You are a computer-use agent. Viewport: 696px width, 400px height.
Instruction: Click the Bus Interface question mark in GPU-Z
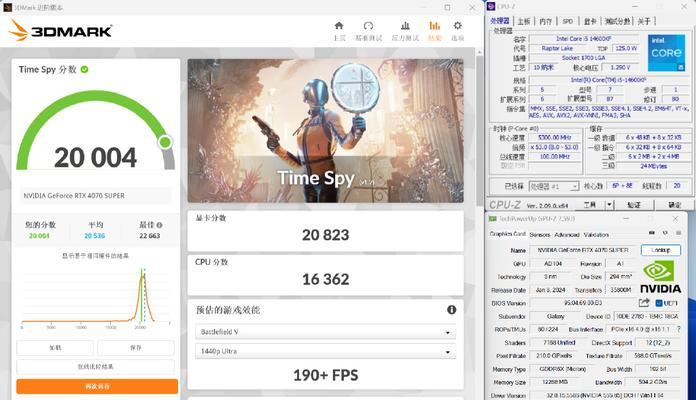(678, 329)
